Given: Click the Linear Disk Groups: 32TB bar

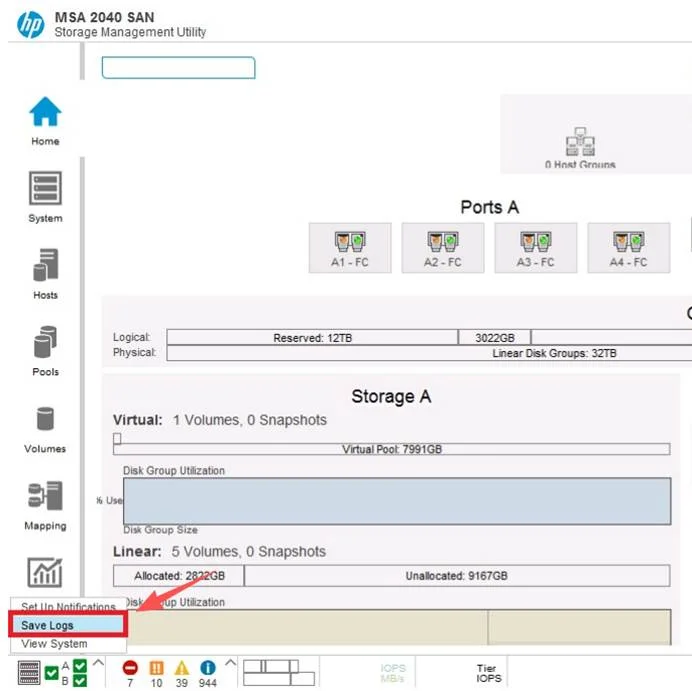Looking at the screenshot, I should pos(429,353).
